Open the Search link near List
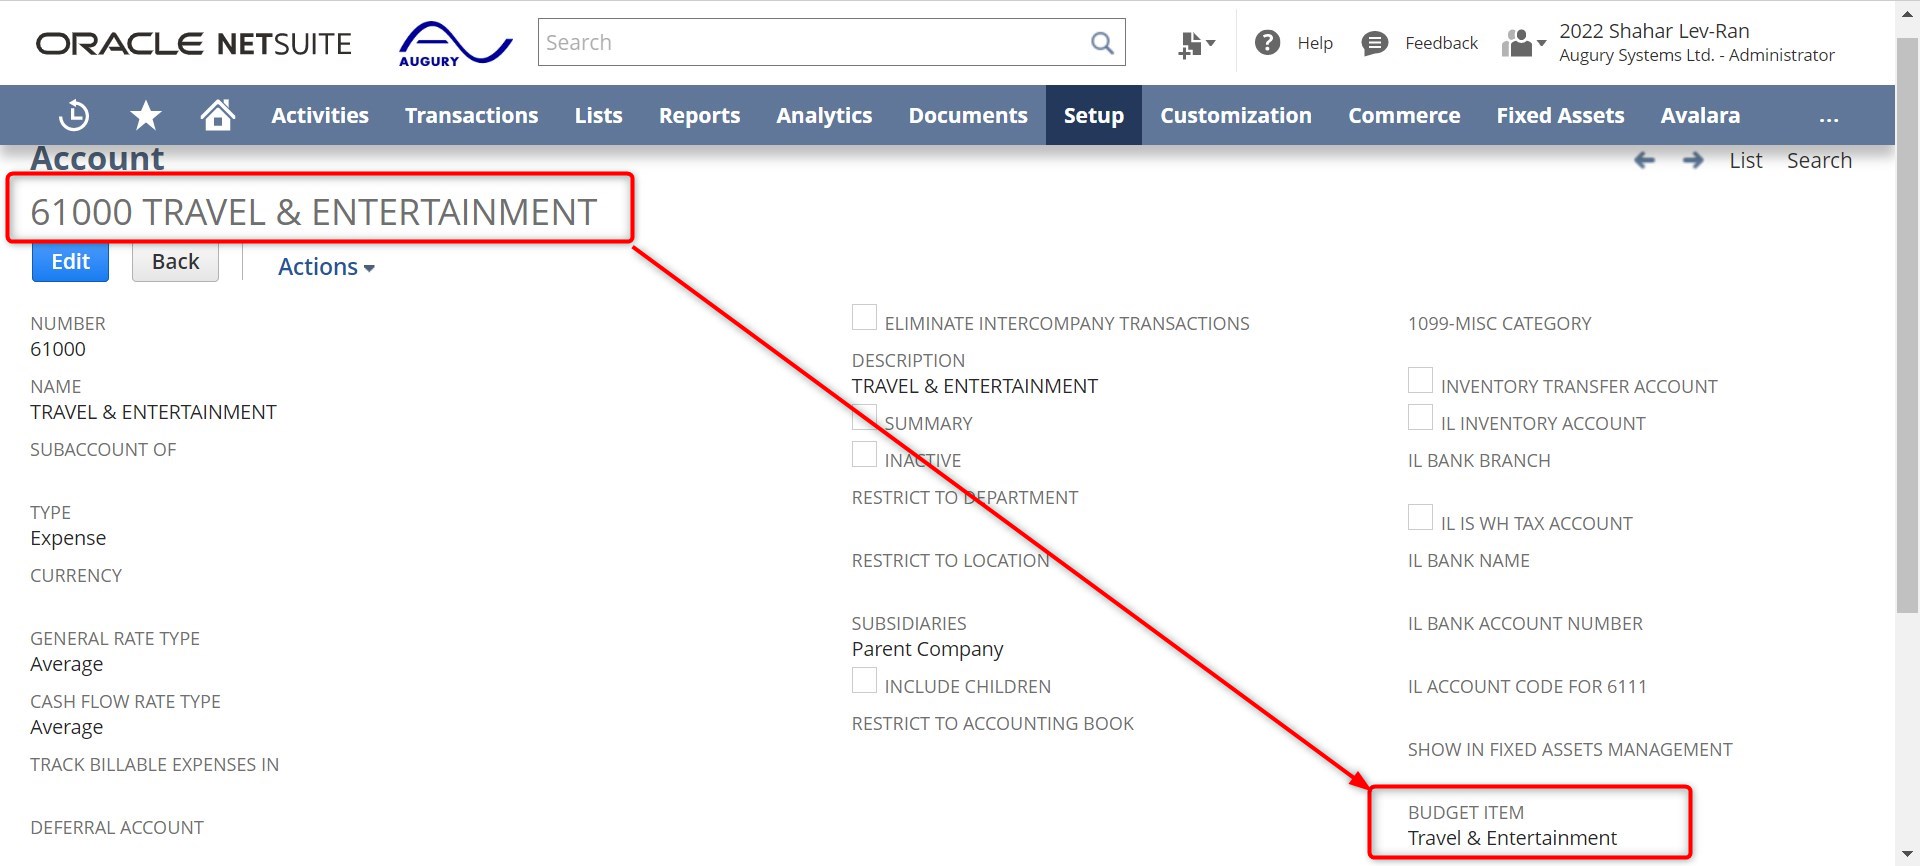This screenshot has height=866, width=1920. pyautogui.click(x=1819, y=160)
